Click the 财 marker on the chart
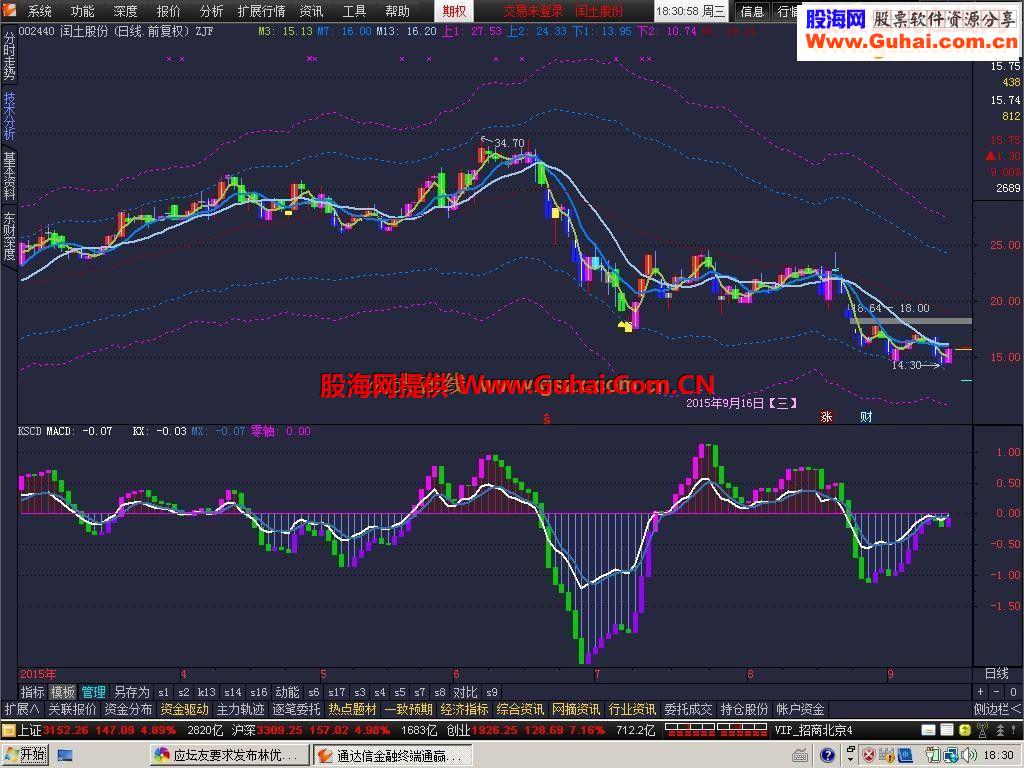This screenshot has width=1024, height=768. (866, 417)
